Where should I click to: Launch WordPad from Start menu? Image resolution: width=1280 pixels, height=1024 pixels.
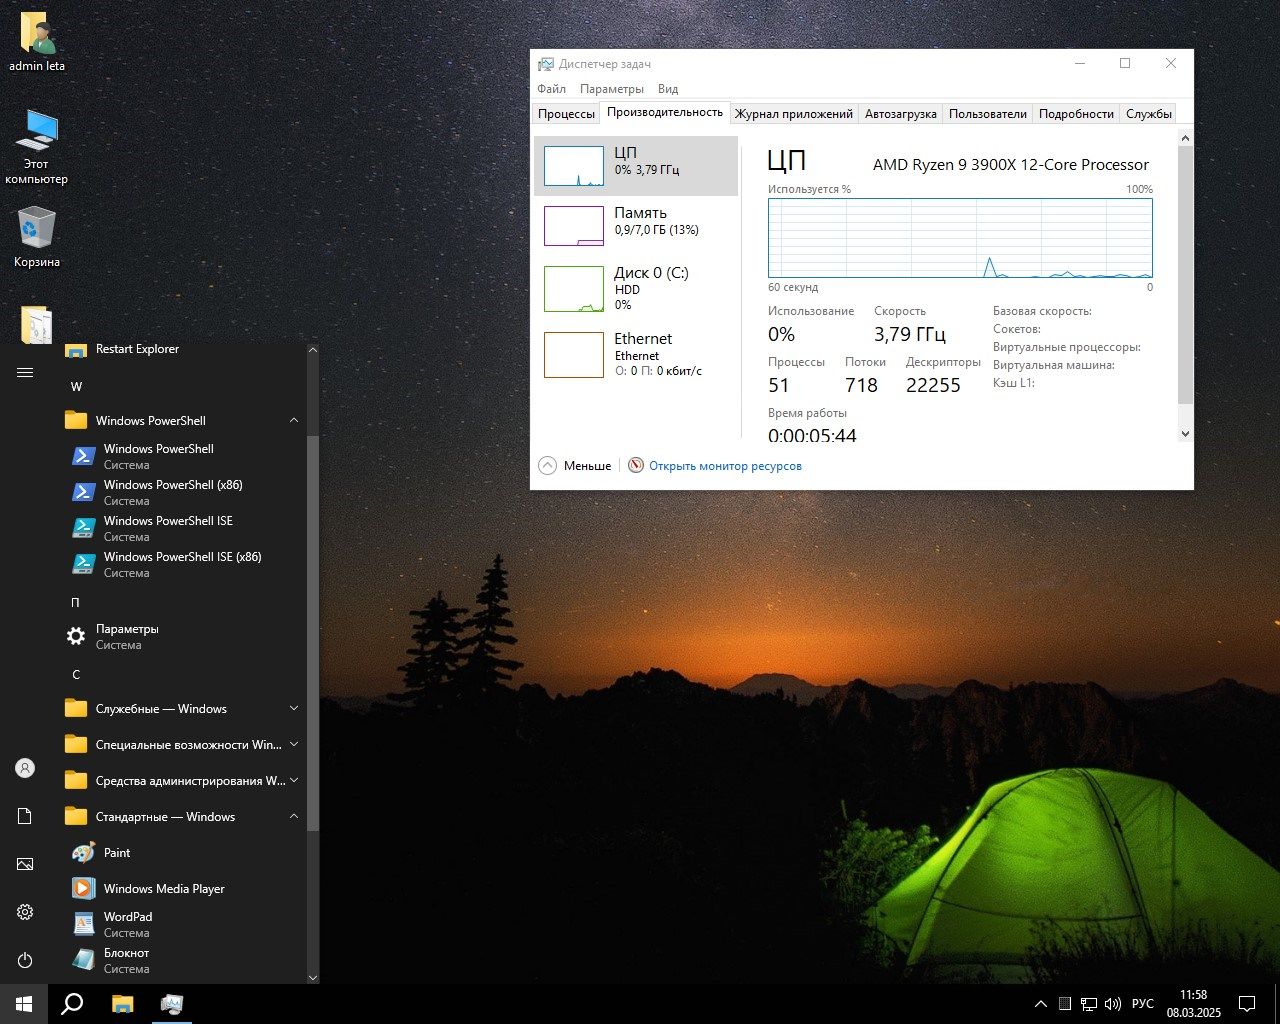[x=184, y=924]
